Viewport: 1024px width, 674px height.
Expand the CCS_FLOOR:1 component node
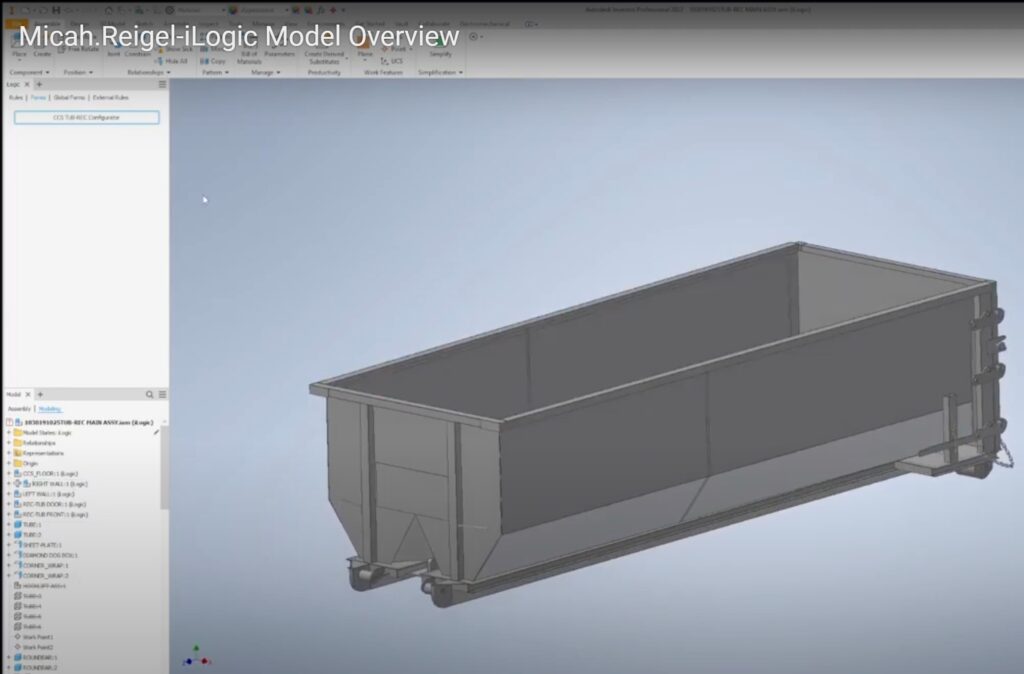(8, 473)
